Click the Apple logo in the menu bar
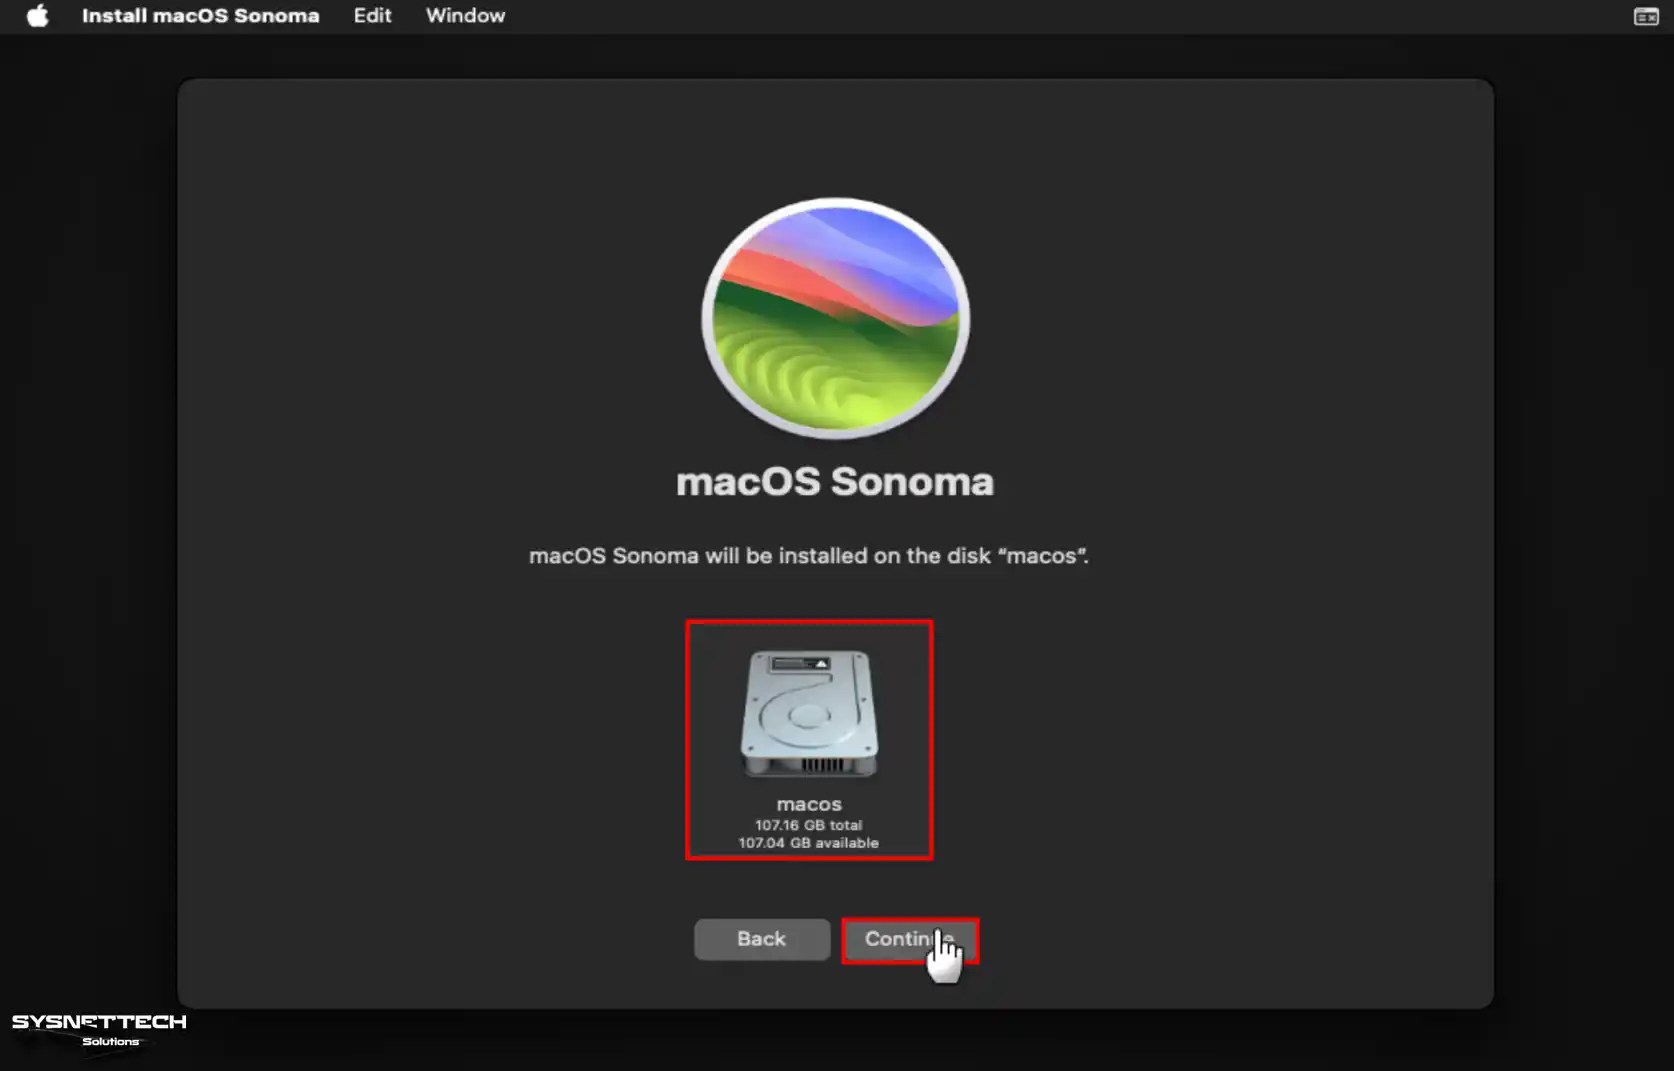This screenshot has width=1674, height=1071. pyautogui.click(x=38, y=15)
